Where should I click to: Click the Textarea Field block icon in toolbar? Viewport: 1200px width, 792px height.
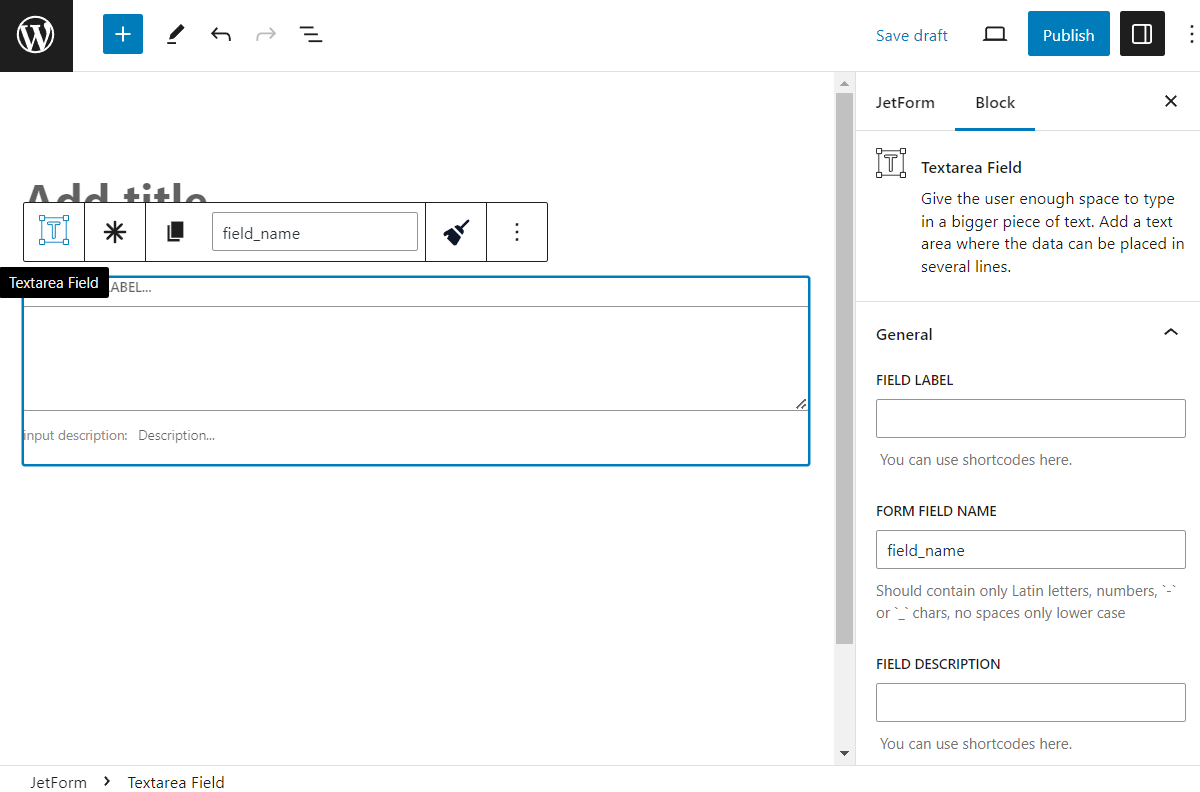[x=53, y=231]
